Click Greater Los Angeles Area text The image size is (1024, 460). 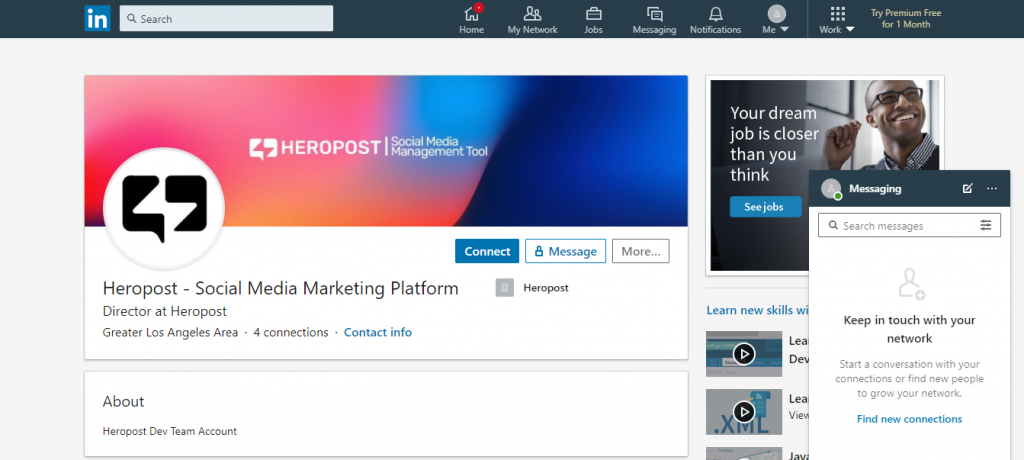point(170,332)
